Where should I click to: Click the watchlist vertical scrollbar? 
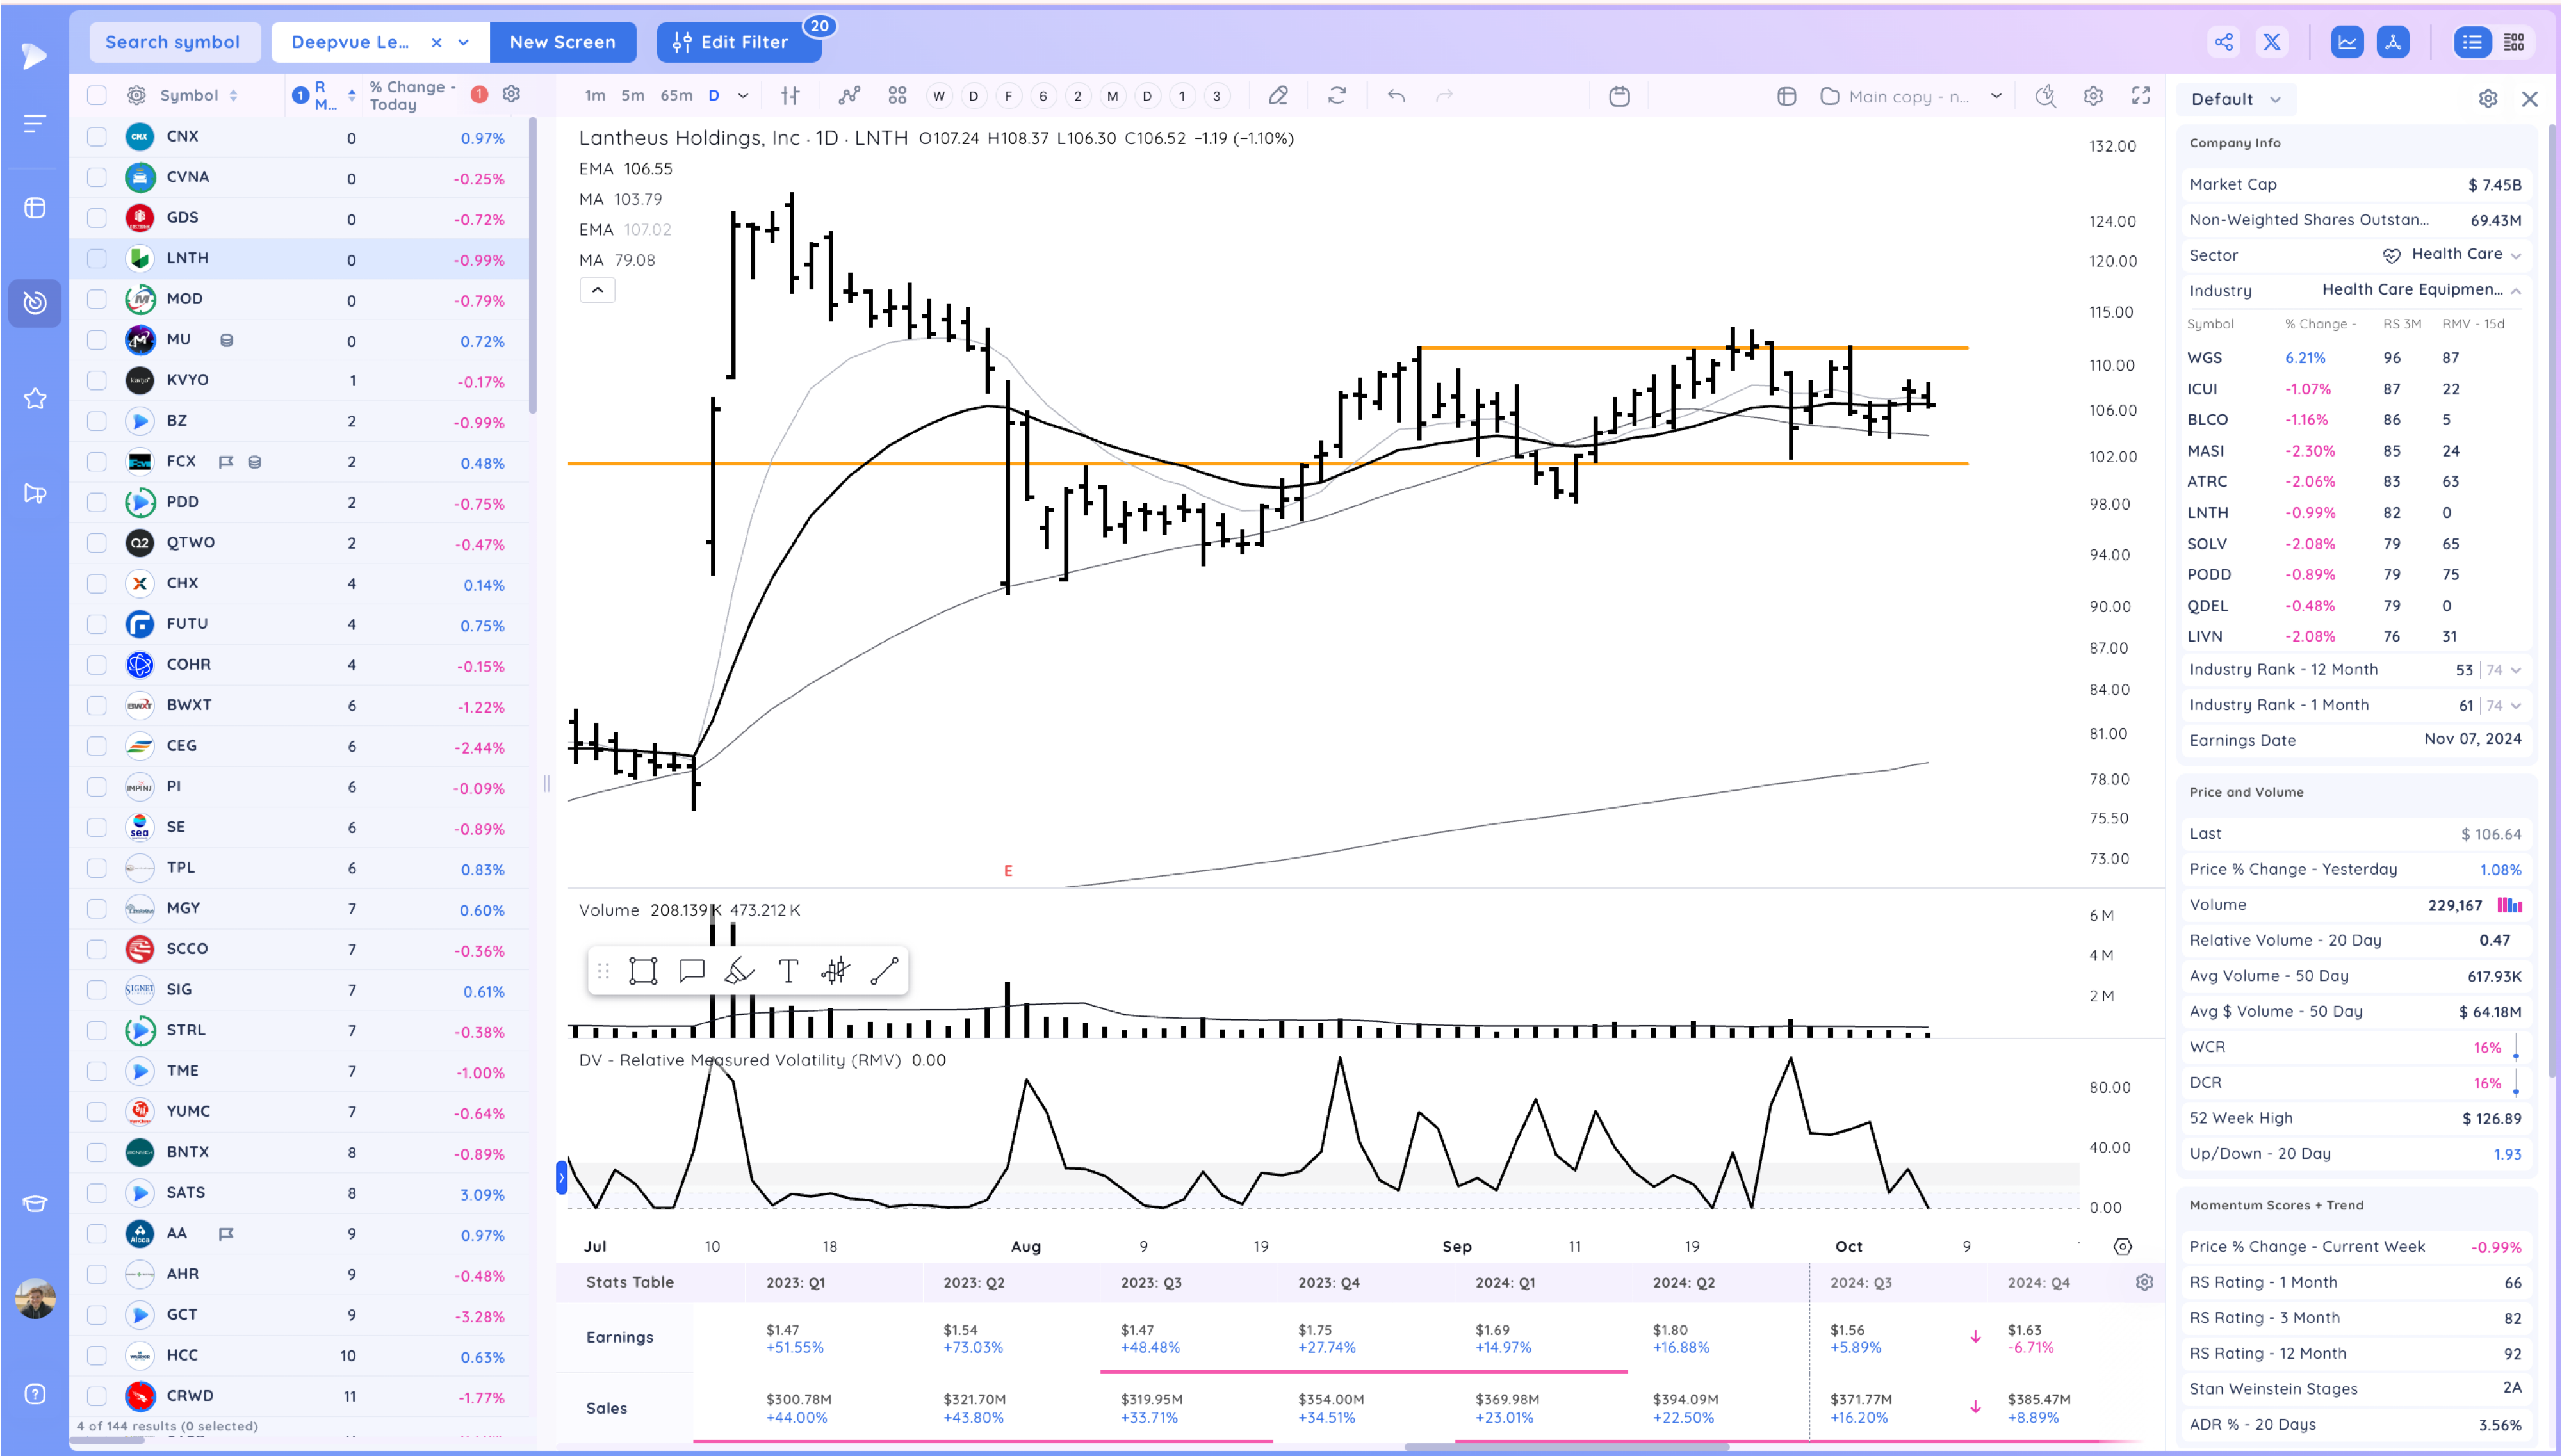tap(532, 265)
